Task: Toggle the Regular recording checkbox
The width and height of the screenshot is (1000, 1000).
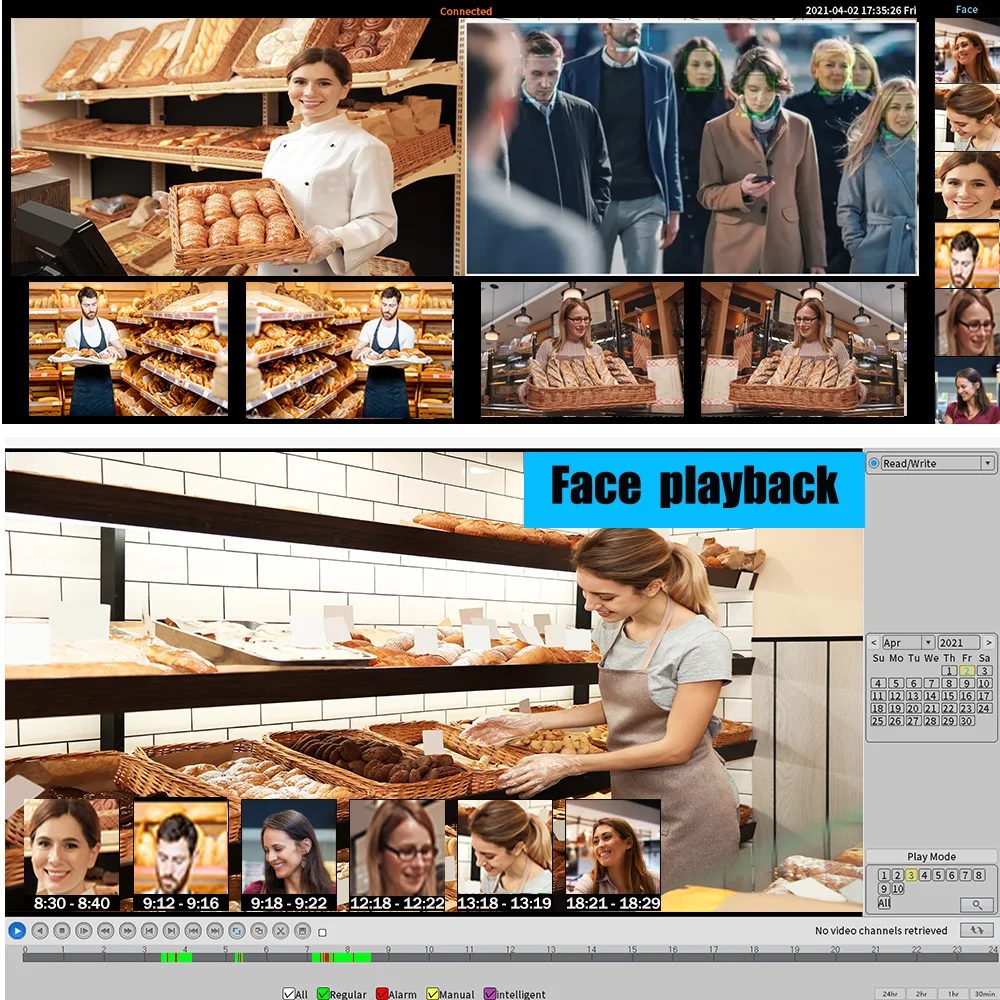Action: [x=324, y=994]
